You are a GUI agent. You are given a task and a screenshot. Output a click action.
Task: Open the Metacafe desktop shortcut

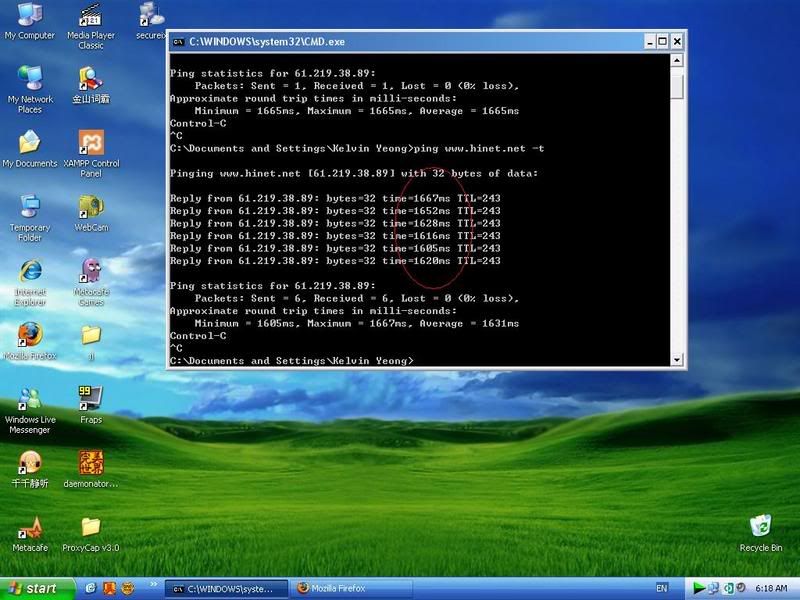(x=29, y=527)
